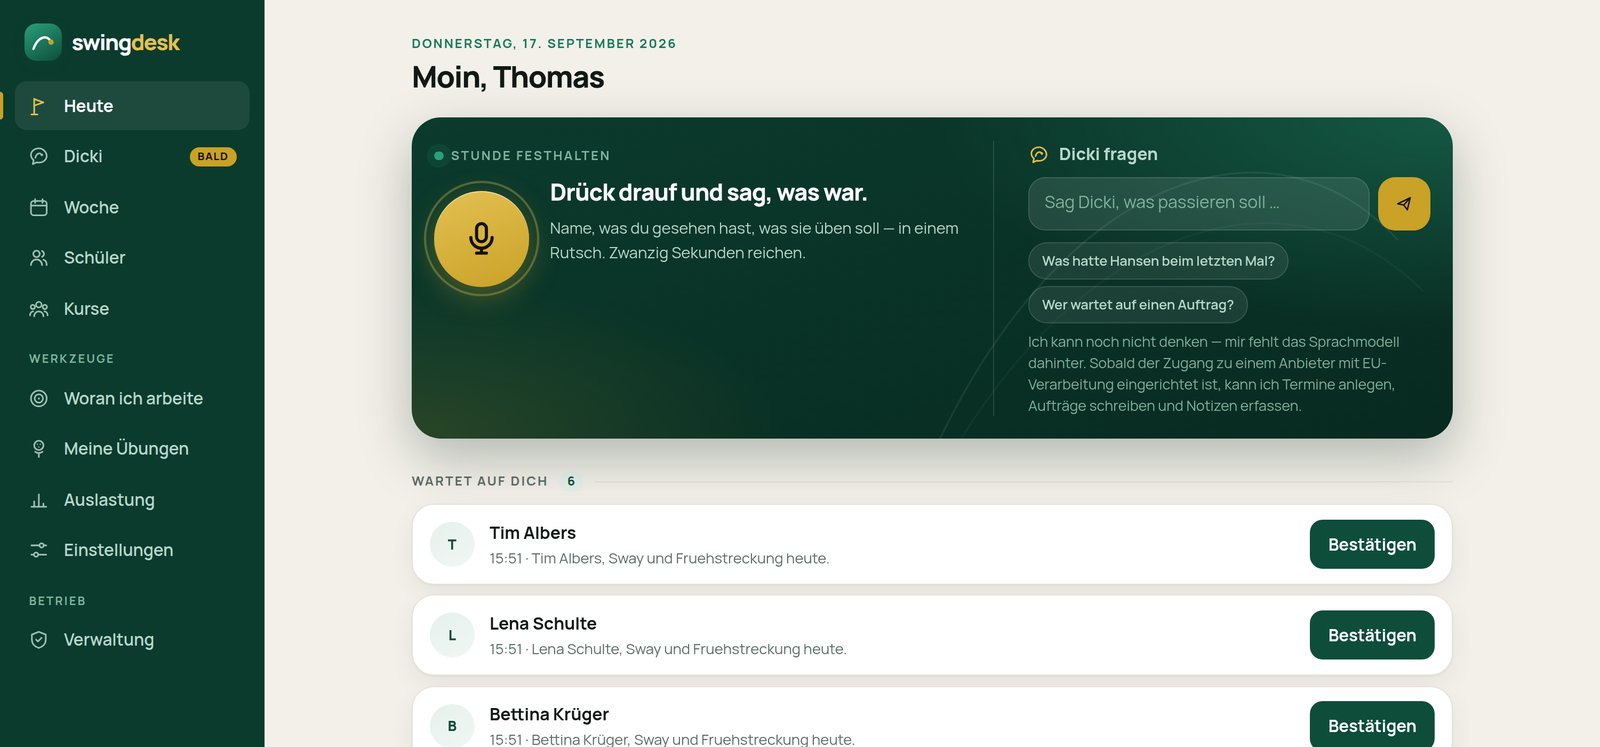Show the Auslastung page
Screen dimensions: 1600x747
[132, 500]
